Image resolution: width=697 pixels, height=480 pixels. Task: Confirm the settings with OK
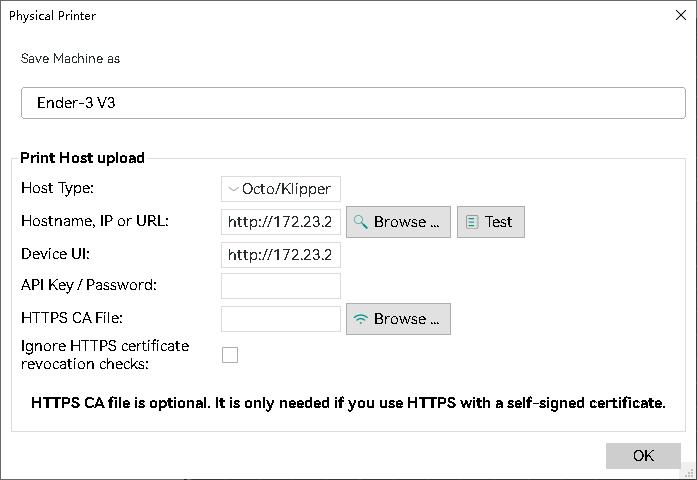click(643, 456)
